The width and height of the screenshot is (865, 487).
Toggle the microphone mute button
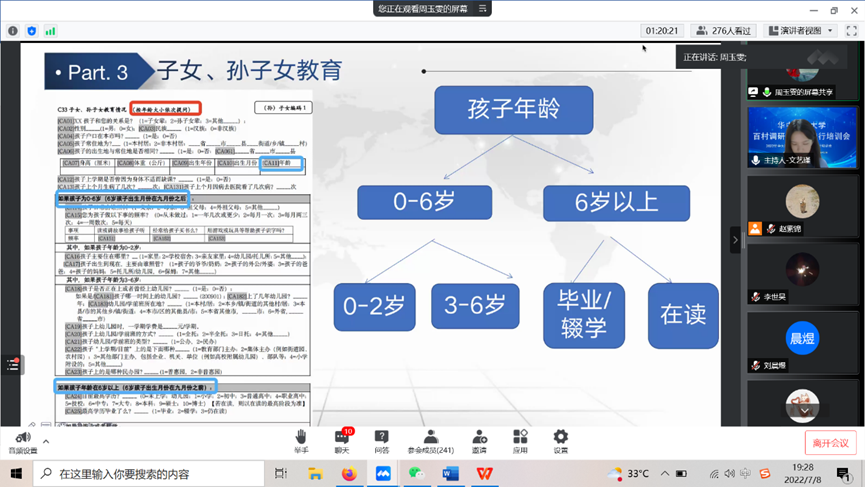22,439
